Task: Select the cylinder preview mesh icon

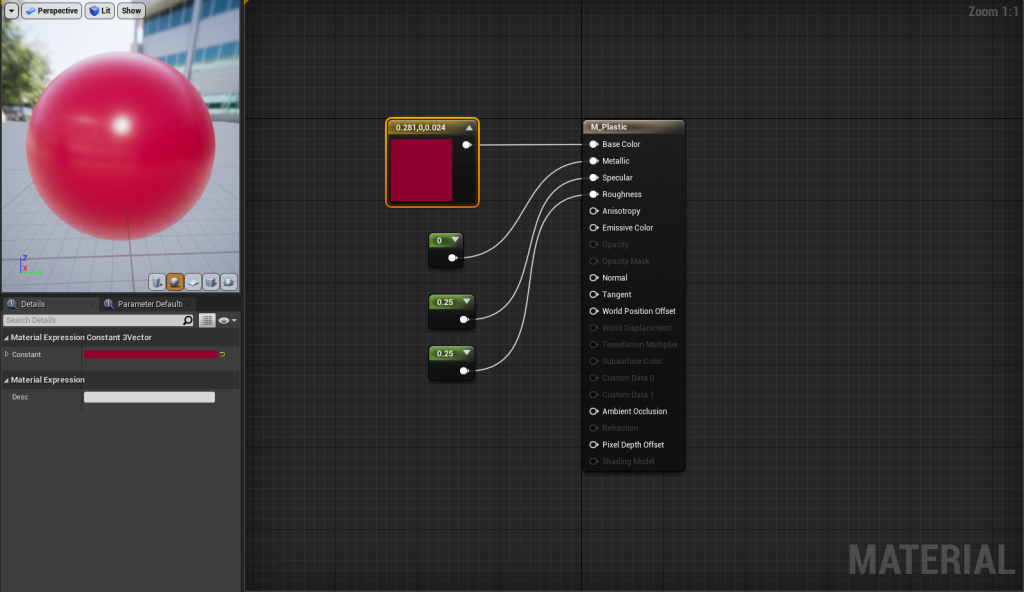Action: click(157, 282)
